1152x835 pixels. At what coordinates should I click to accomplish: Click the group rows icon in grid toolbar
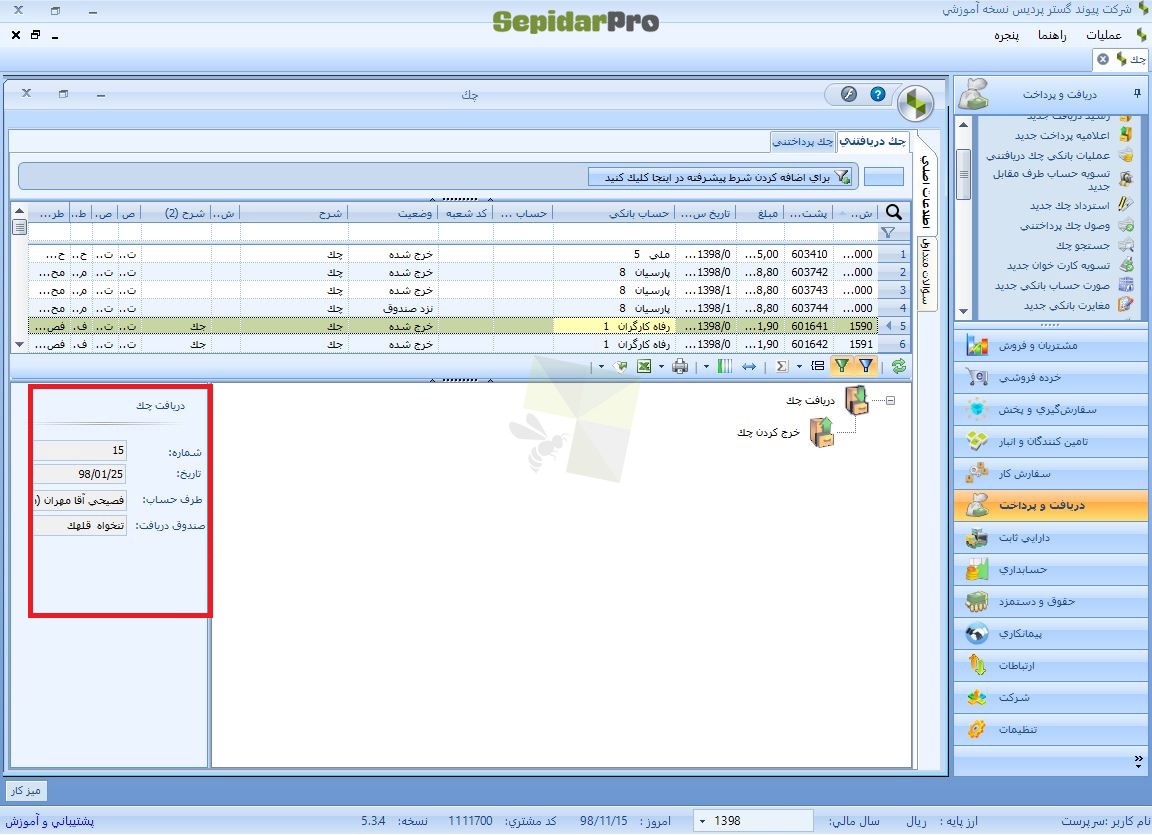pos(818,366)
